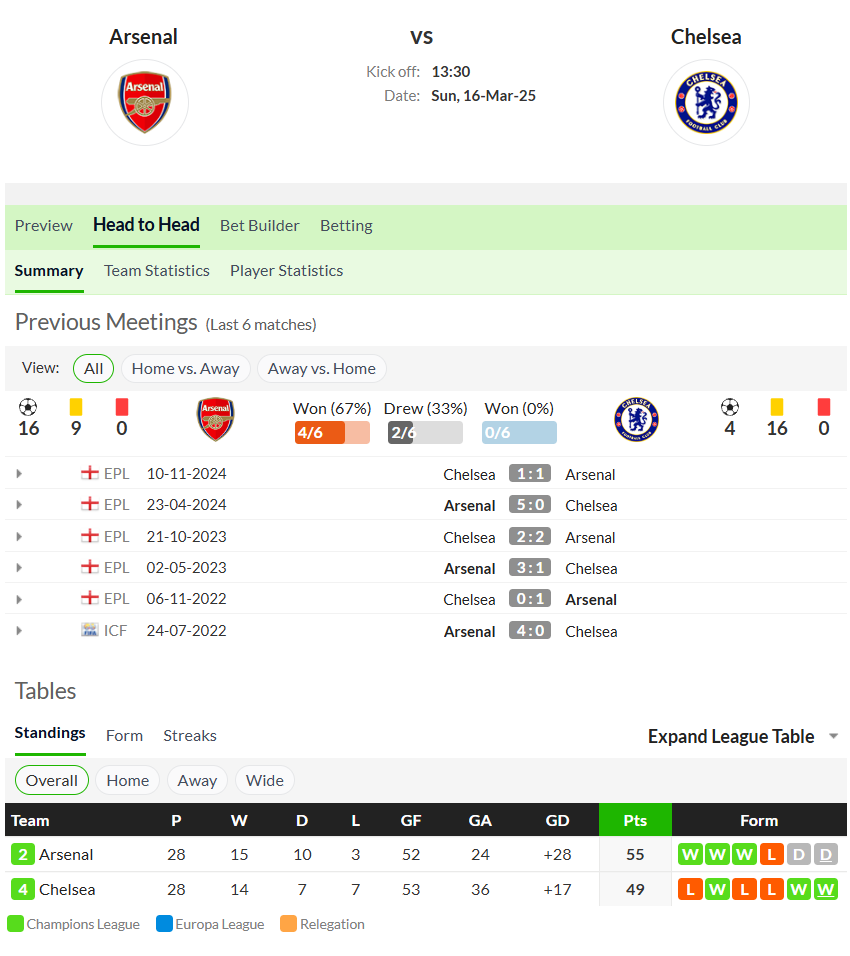Select the All view filter
Screen dimensions: 850x956
point(93,369)
